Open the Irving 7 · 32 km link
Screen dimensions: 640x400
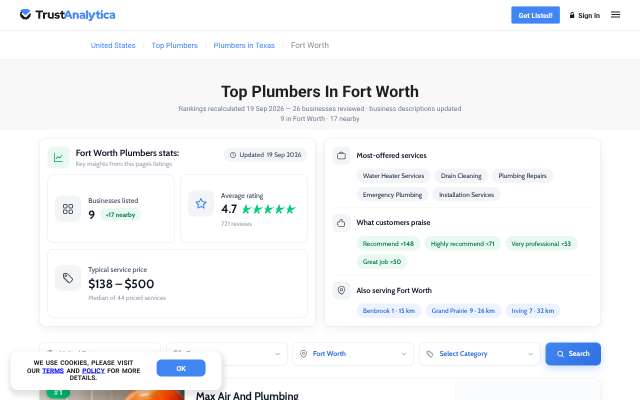(x=533, y=311)
